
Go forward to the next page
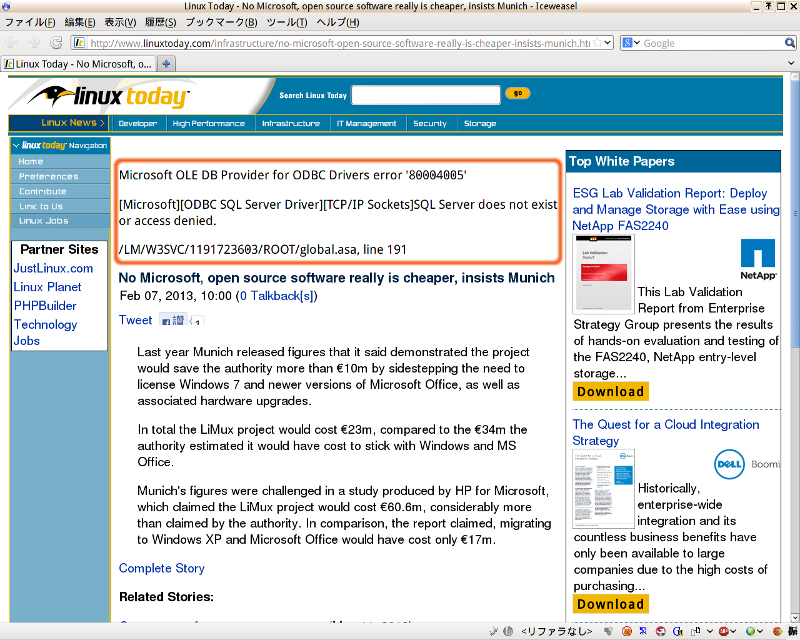pyautogui.click(x=34, y=43)
